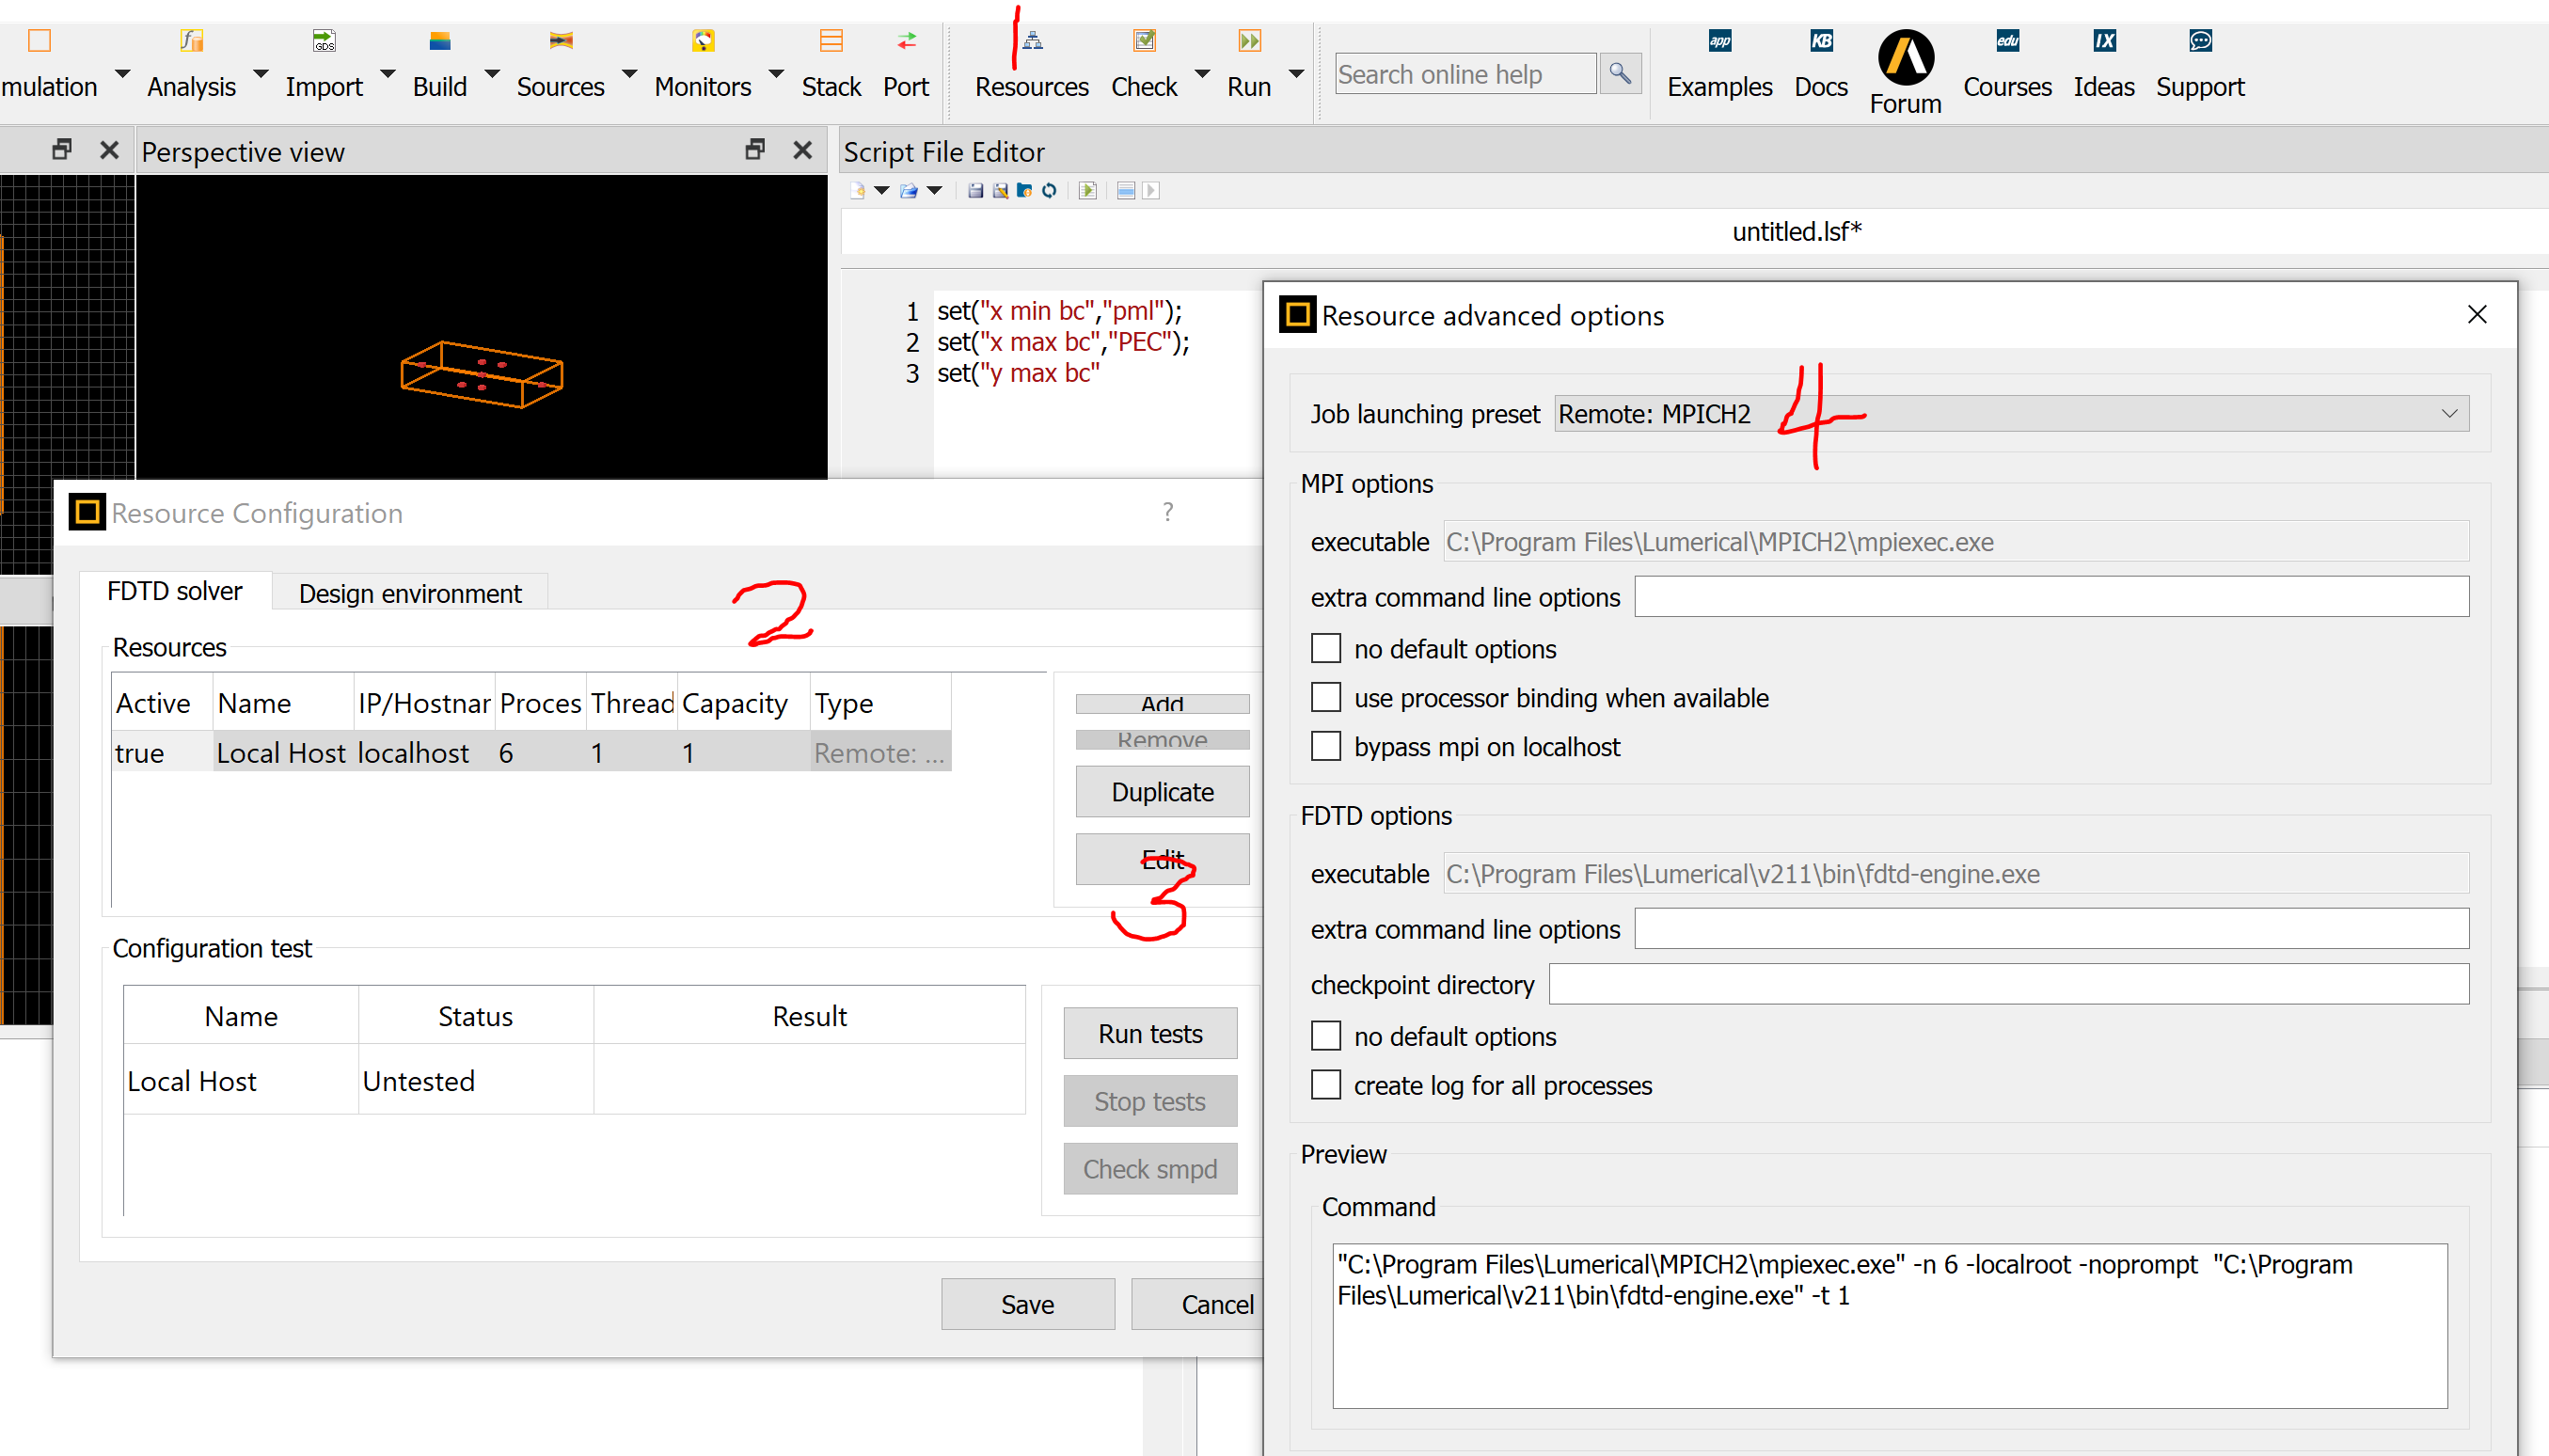Viewport: 2549px width, 1456px height.
Task: Open the Sources toolbar icon
Action: 560,42
